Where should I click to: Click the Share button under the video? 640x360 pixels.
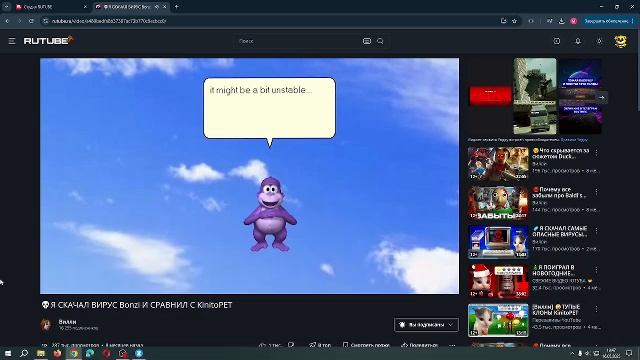[419, 345]
